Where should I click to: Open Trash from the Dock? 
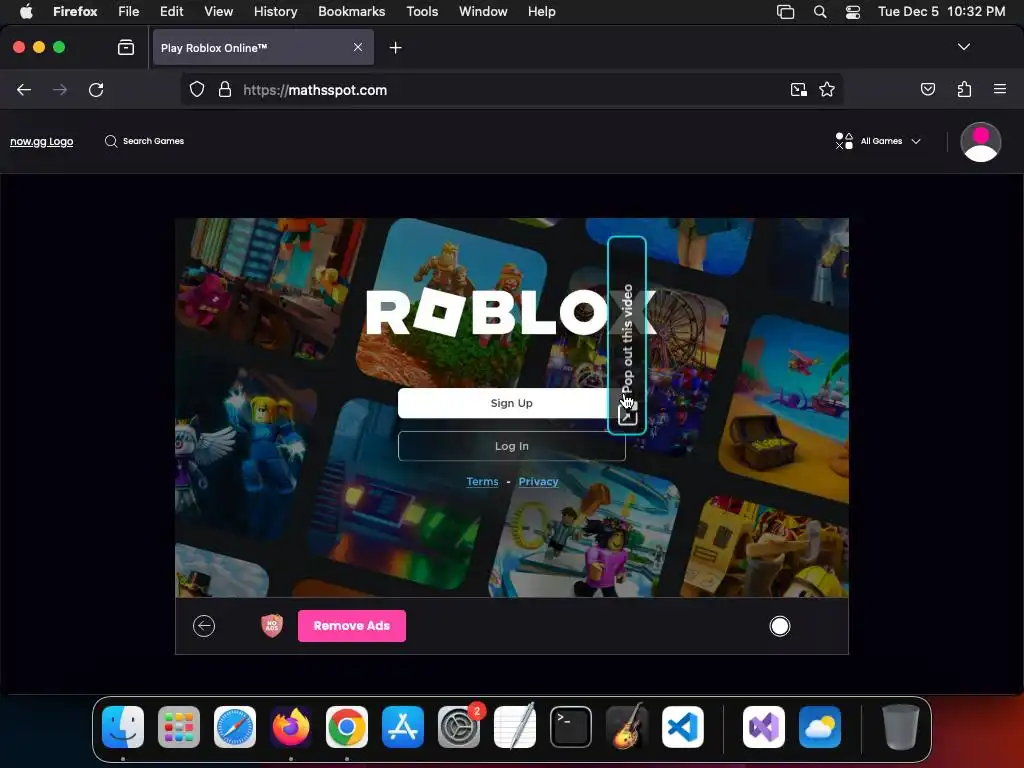point(901,727)
